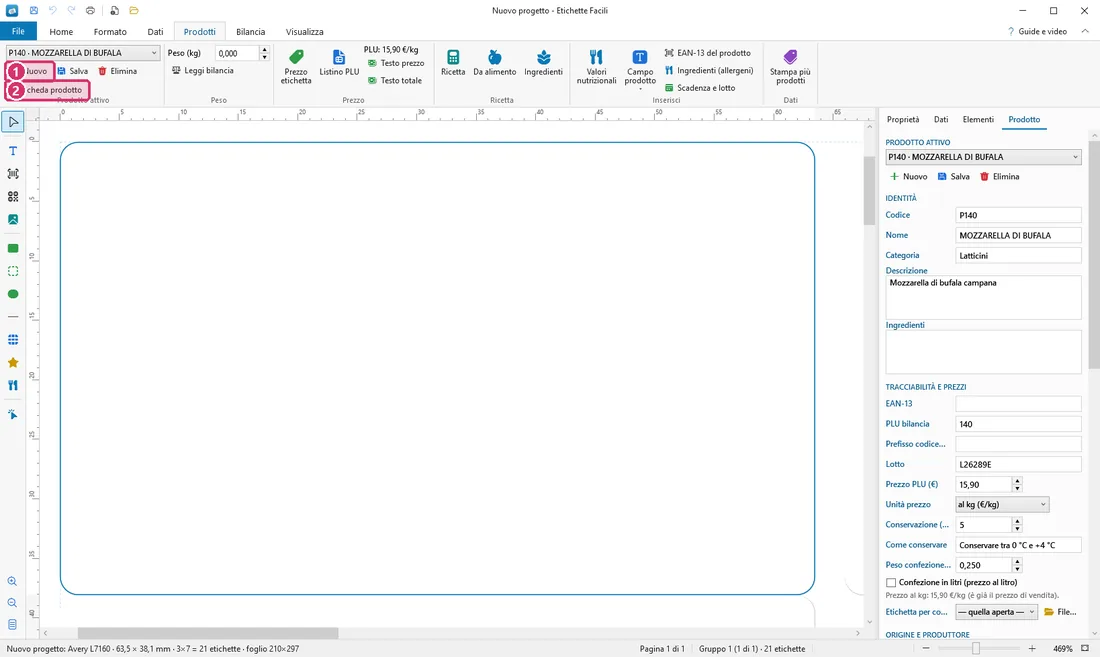The height and width of the screenshot is (657, 1100).
Task: Open the Unità prezzo dropdown
Action: 1002,505
